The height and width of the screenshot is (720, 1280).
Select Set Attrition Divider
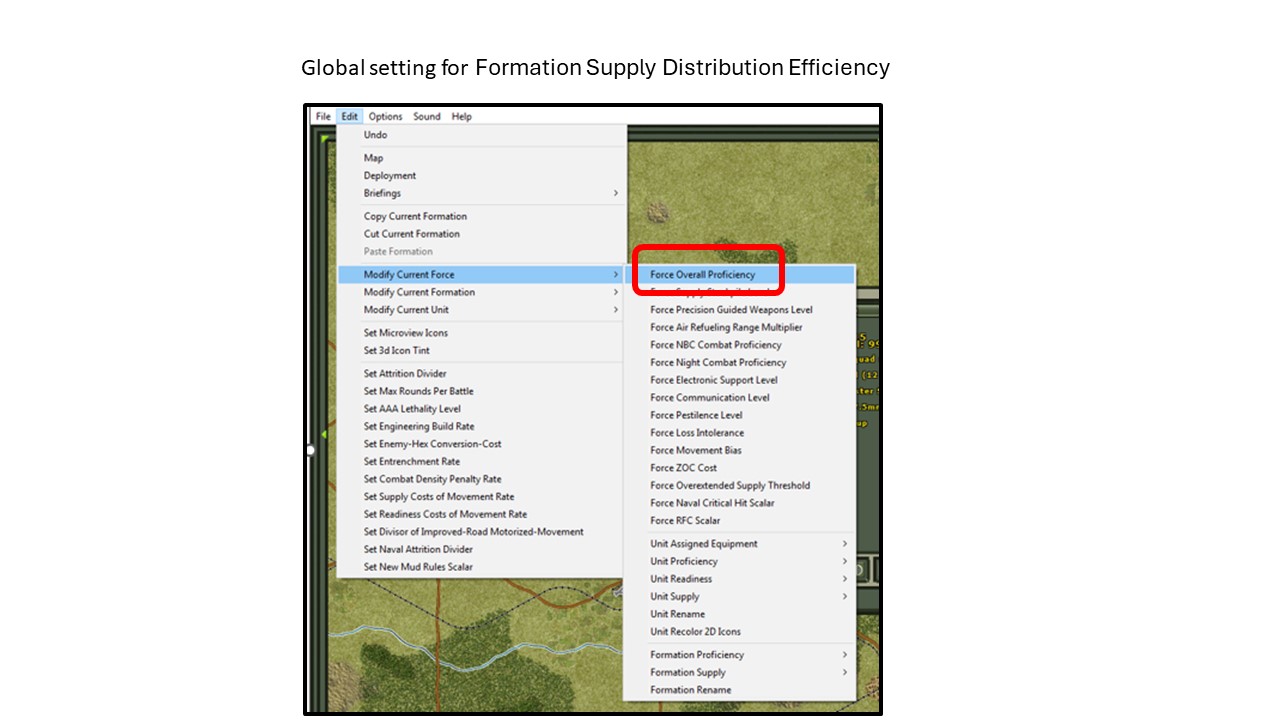coord(482,374)
